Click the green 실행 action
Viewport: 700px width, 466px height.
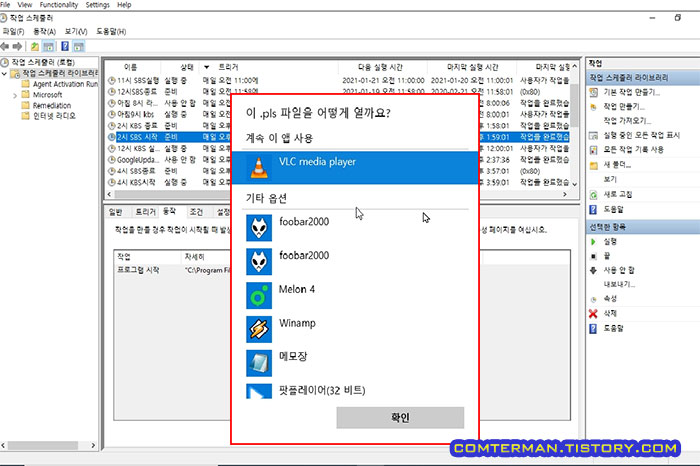tap(609, 241)
